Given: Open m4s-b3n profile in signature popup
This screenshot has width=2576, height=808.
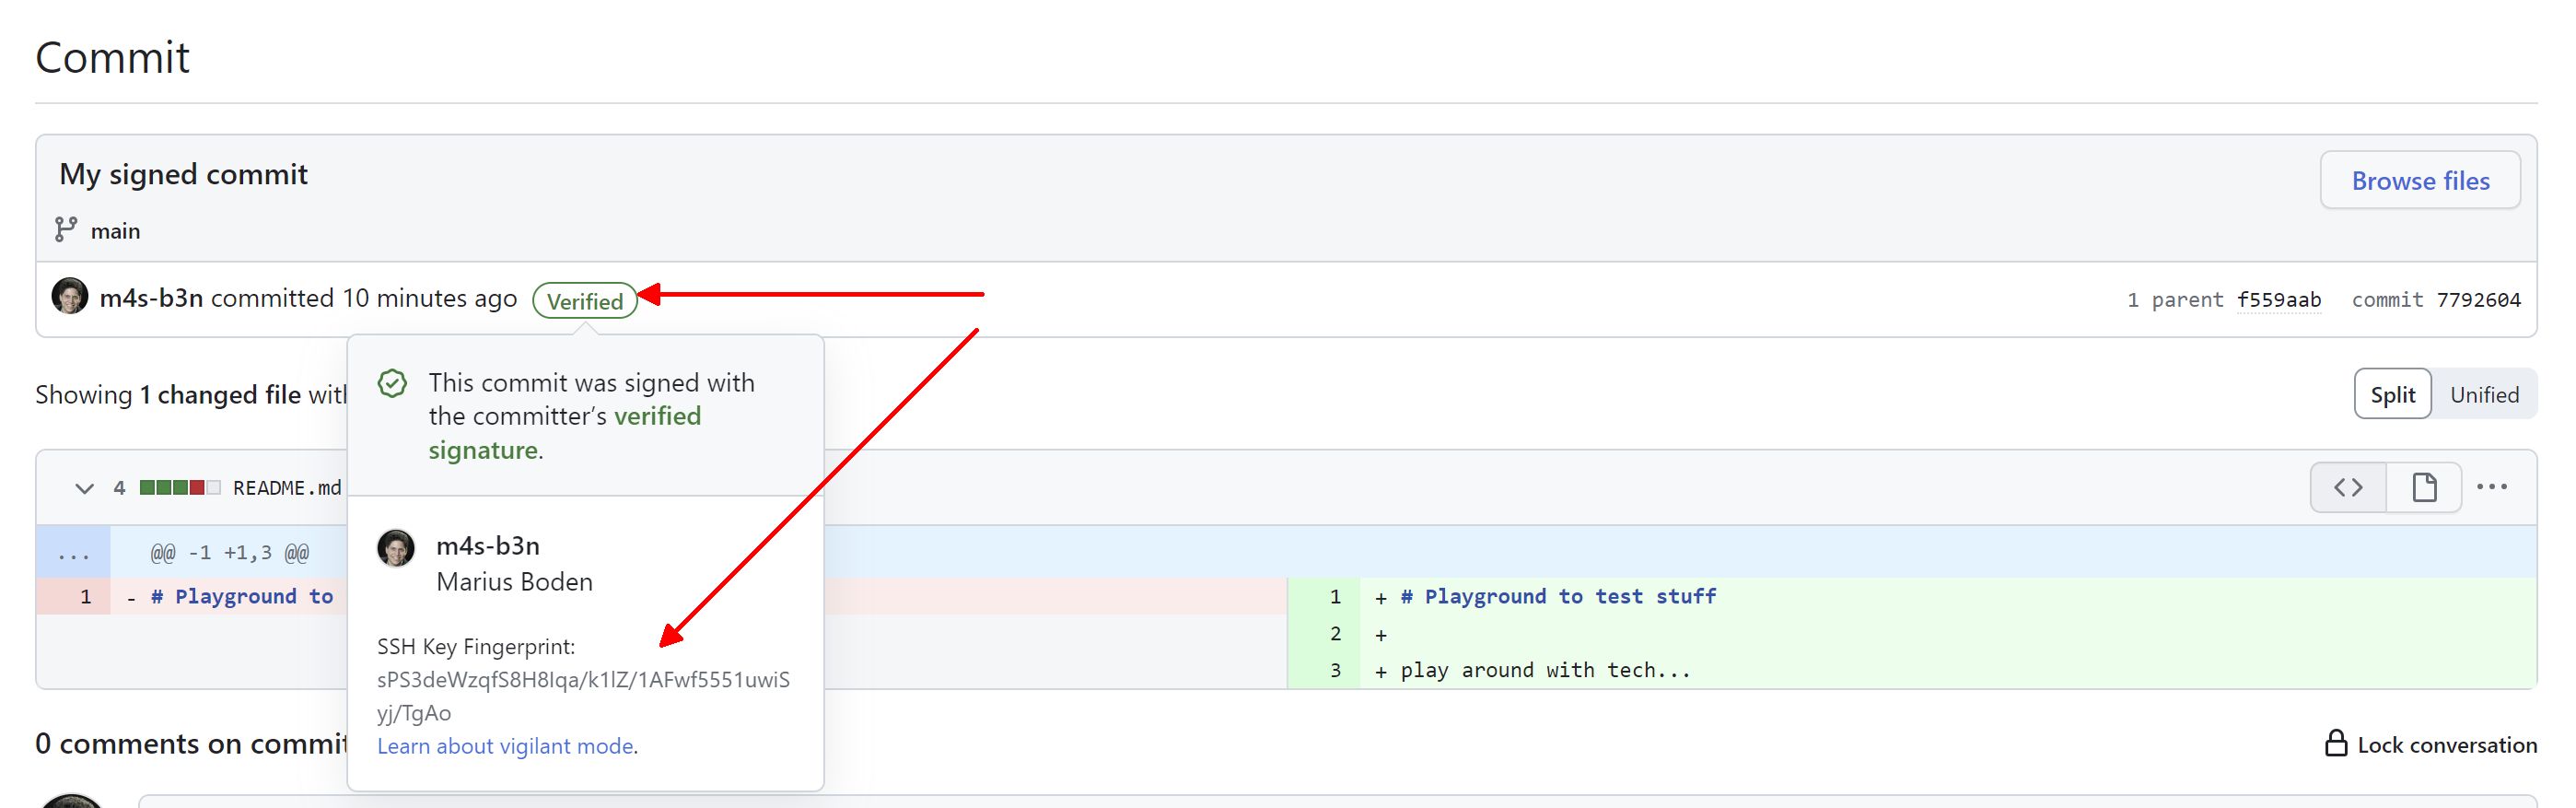Looking at the screenshot, I should point(488,546).
